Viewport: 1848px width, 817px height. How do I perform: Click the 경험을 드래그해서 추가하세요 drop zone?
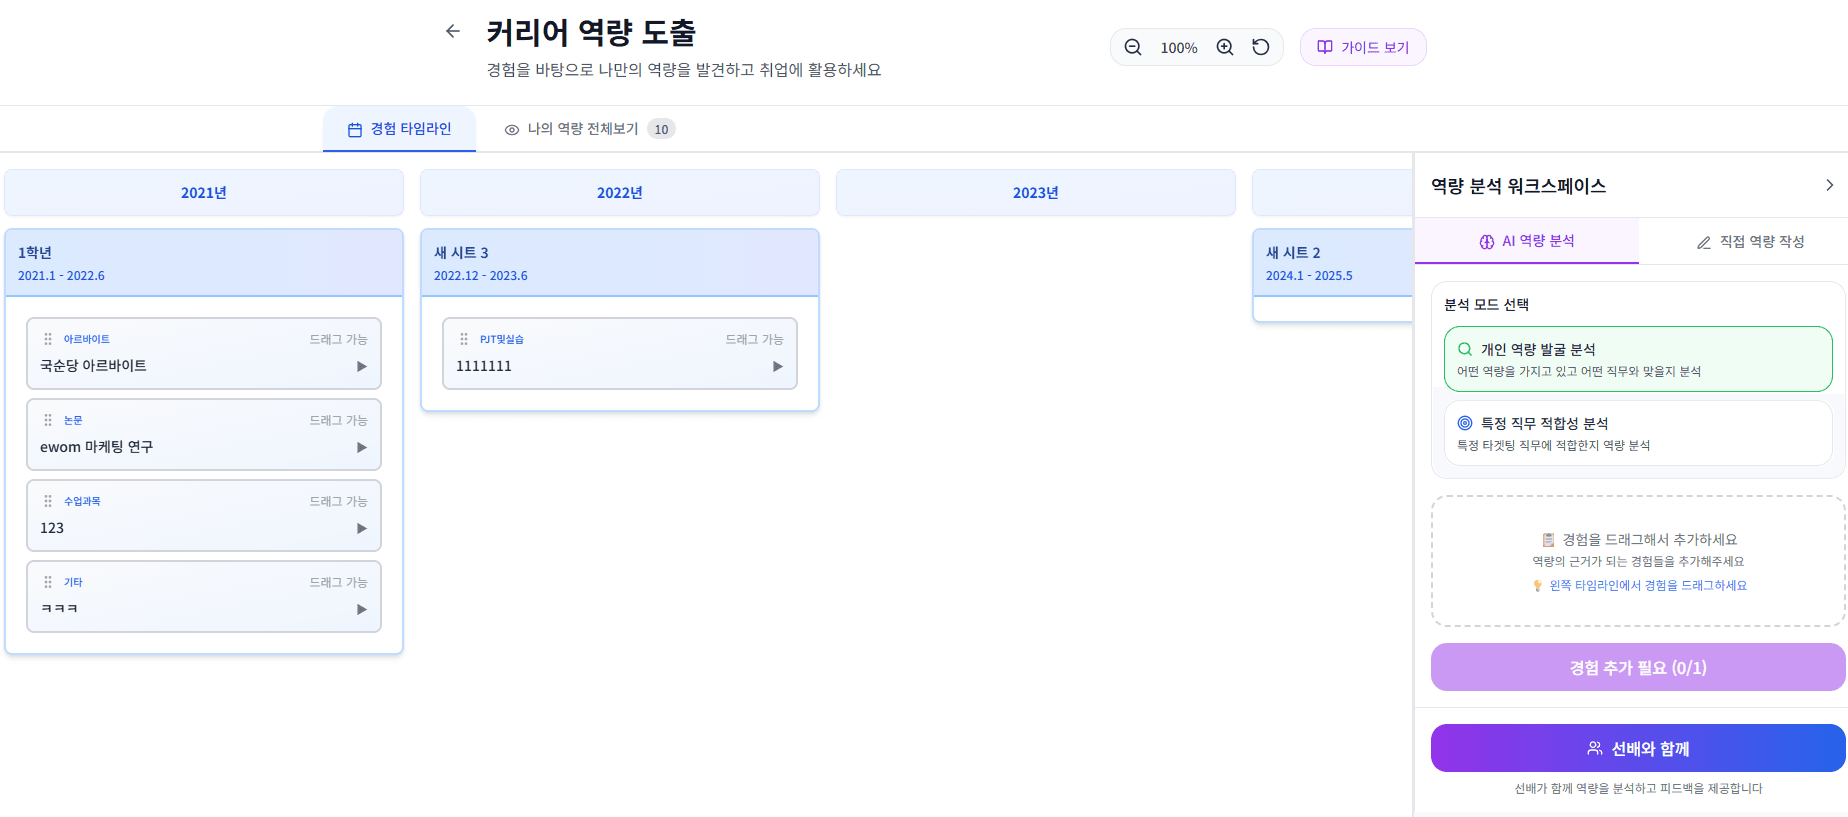(x=1638, y=561)
